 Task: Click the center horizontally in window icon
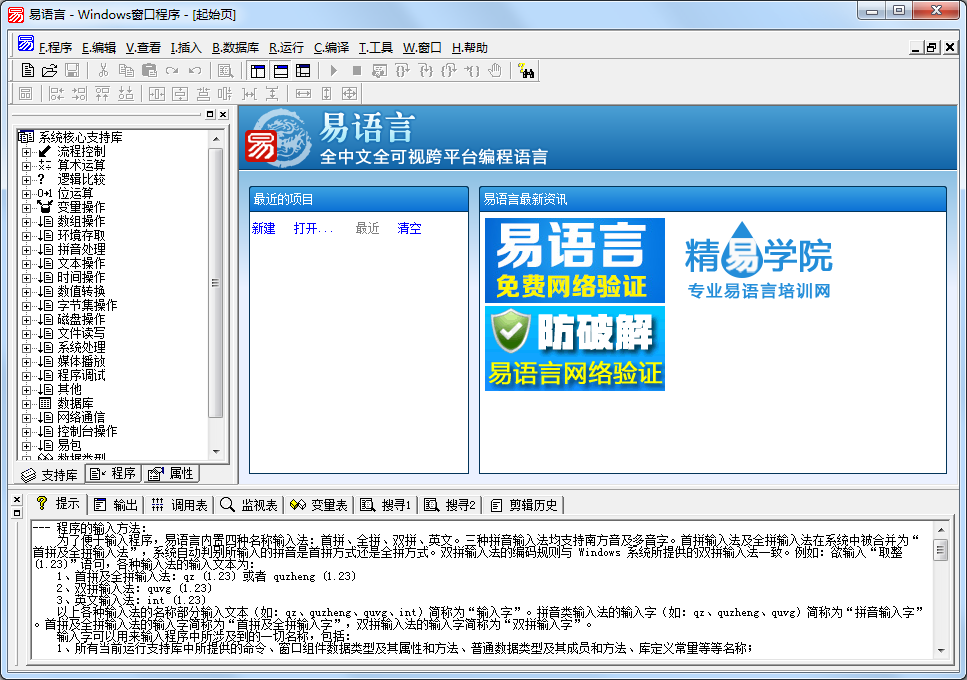(x=157, y=94)
